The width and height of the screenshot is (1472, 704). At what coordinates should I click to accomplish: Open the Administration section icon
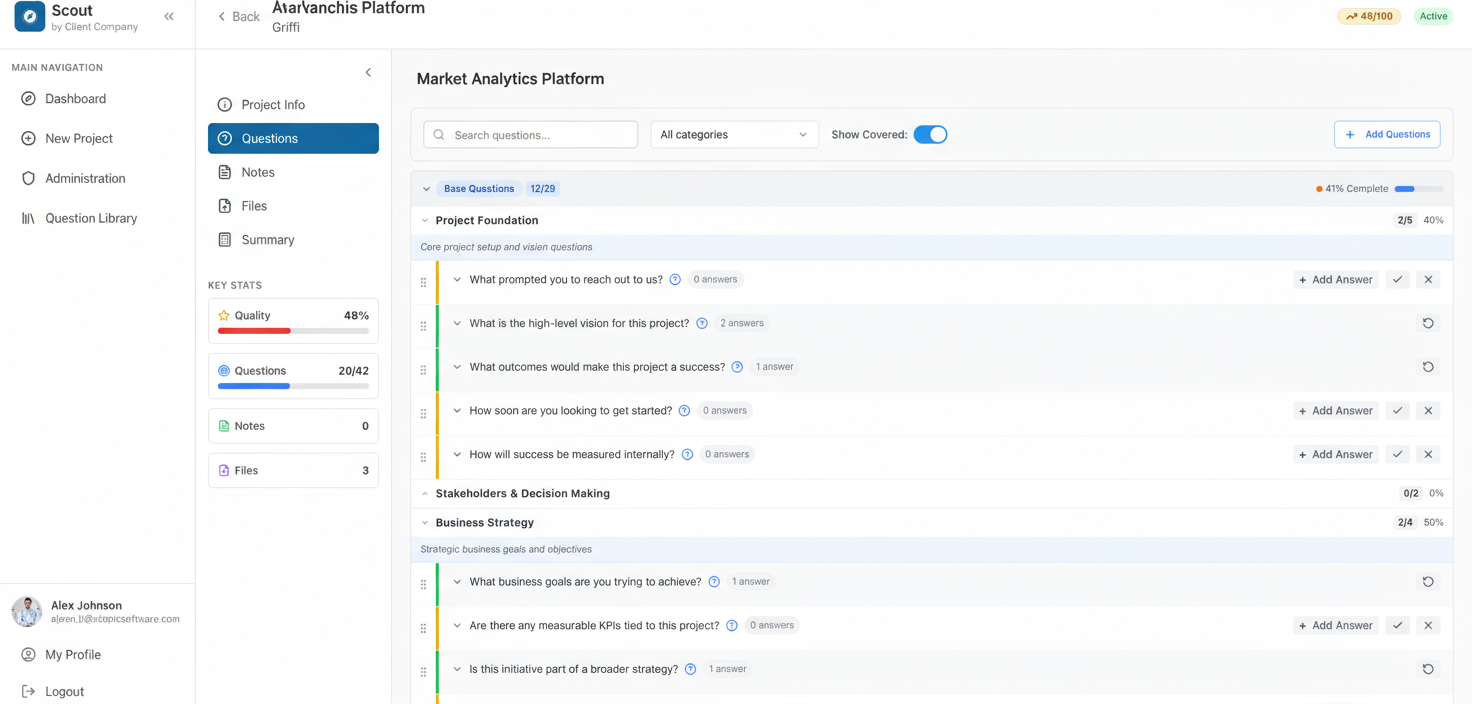point(29,178)
